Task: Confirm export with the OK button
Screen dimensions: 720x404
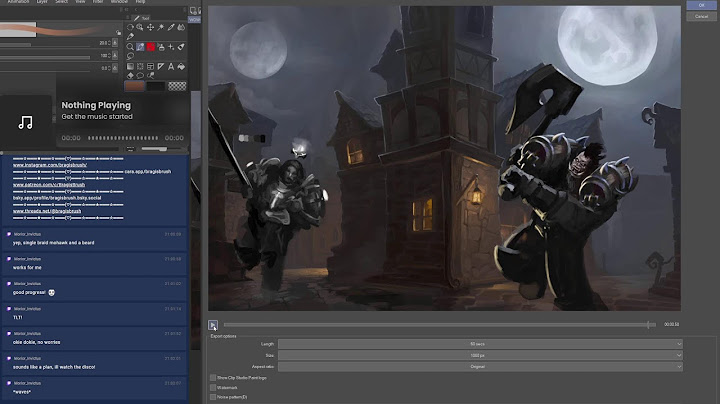Action: click(x=701, y=5)
